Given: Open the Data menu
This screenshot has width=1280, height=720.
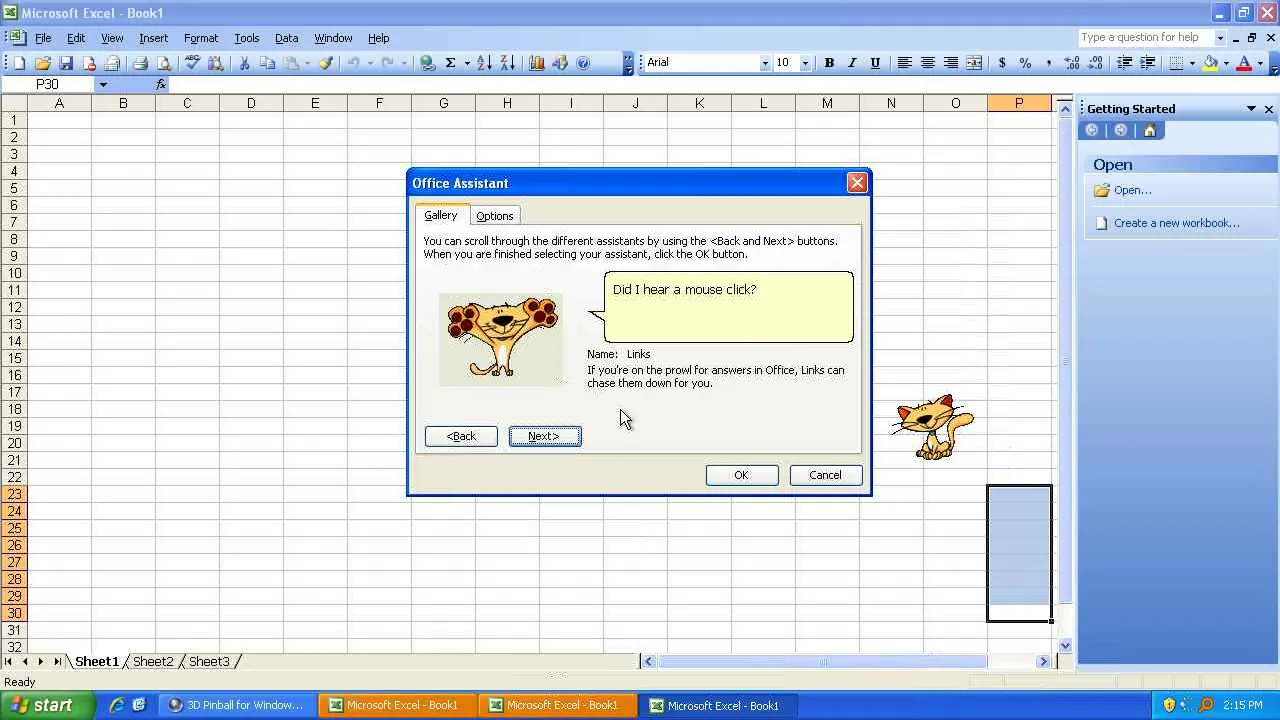Looking at the screenshot, I should point(286,38).
